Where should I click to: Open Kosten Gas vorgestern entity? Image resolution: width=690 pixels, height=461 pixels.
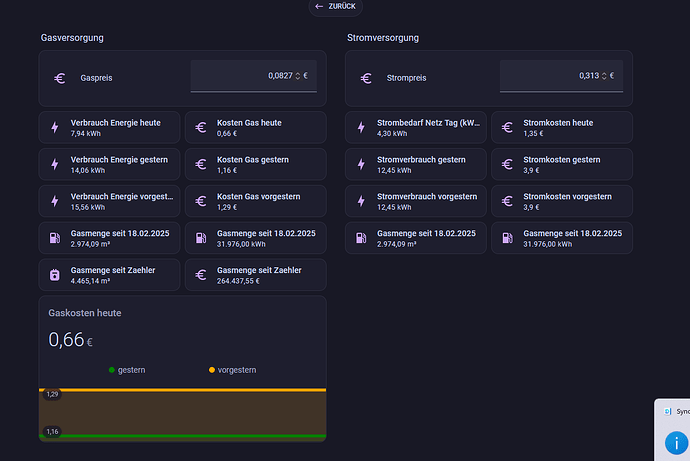pyautogui.click(x=256, y=201)
